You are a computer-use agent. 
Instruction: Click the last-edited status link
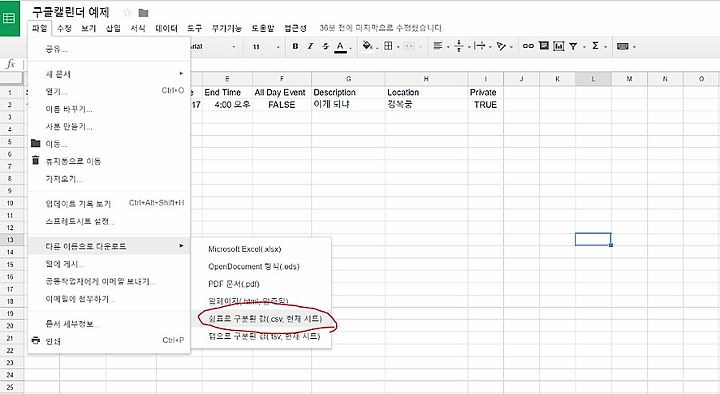[x=381, y=28]
